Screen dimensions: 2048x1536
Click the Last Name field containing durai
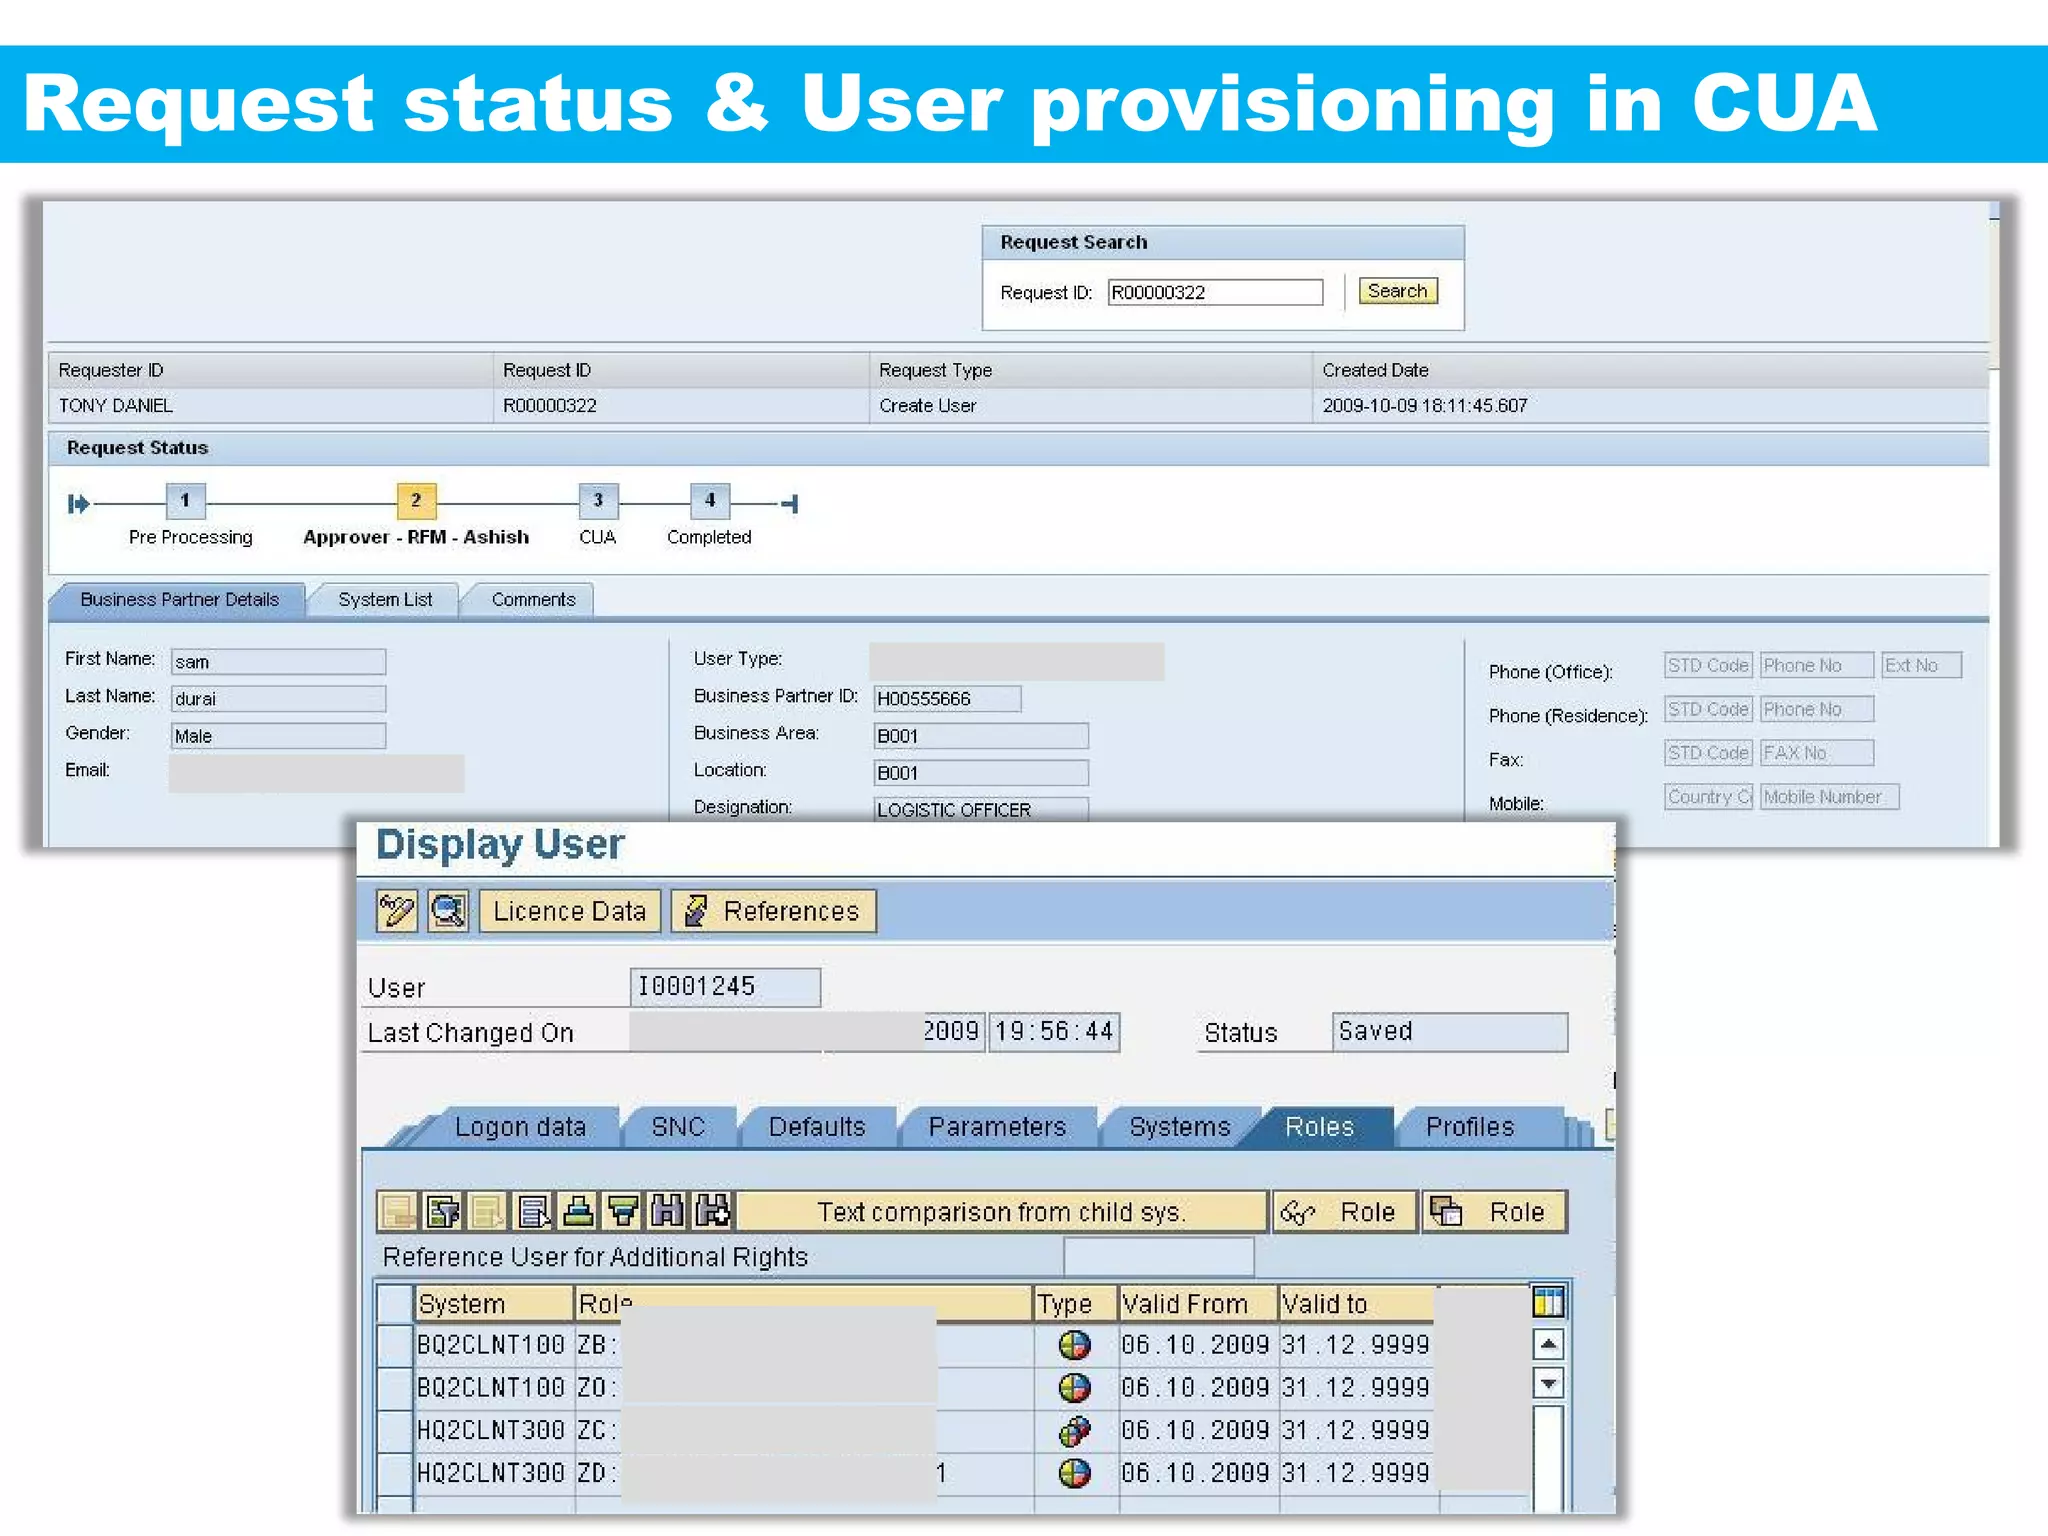tap(278, 699)
